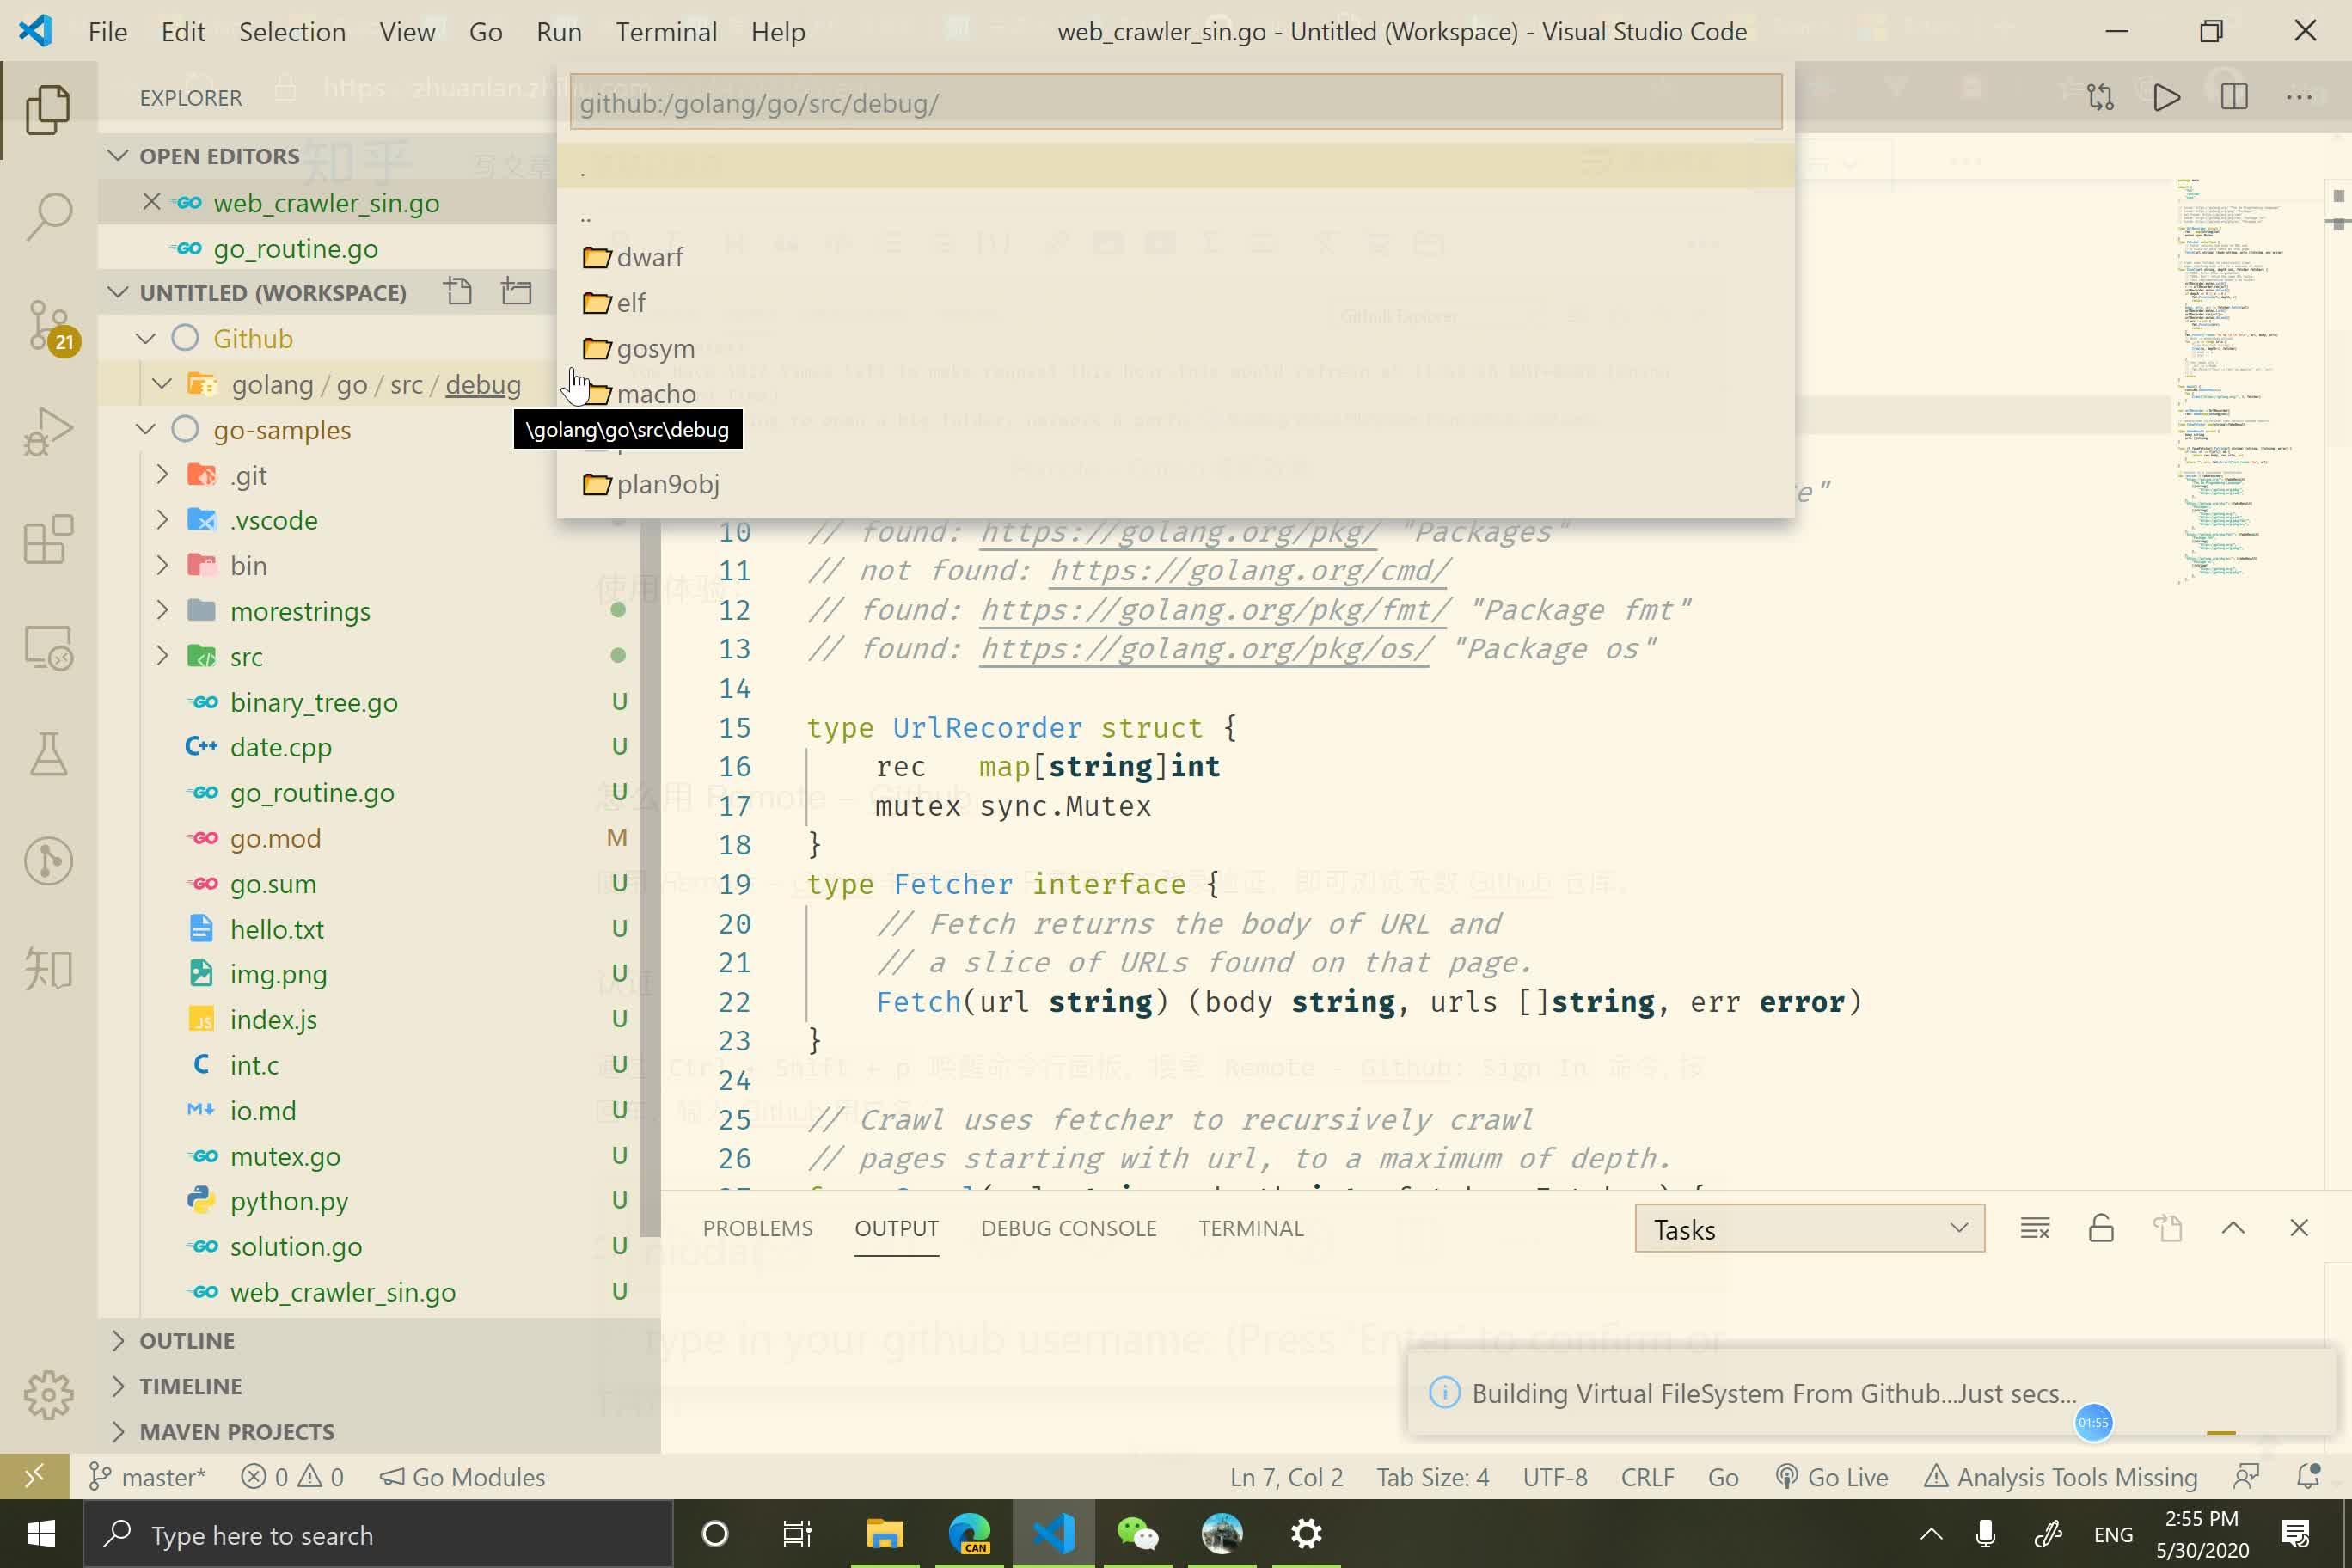Open the Zhihu activity bar icon
Screen dimensions: 2352x1568
point(48,968)
